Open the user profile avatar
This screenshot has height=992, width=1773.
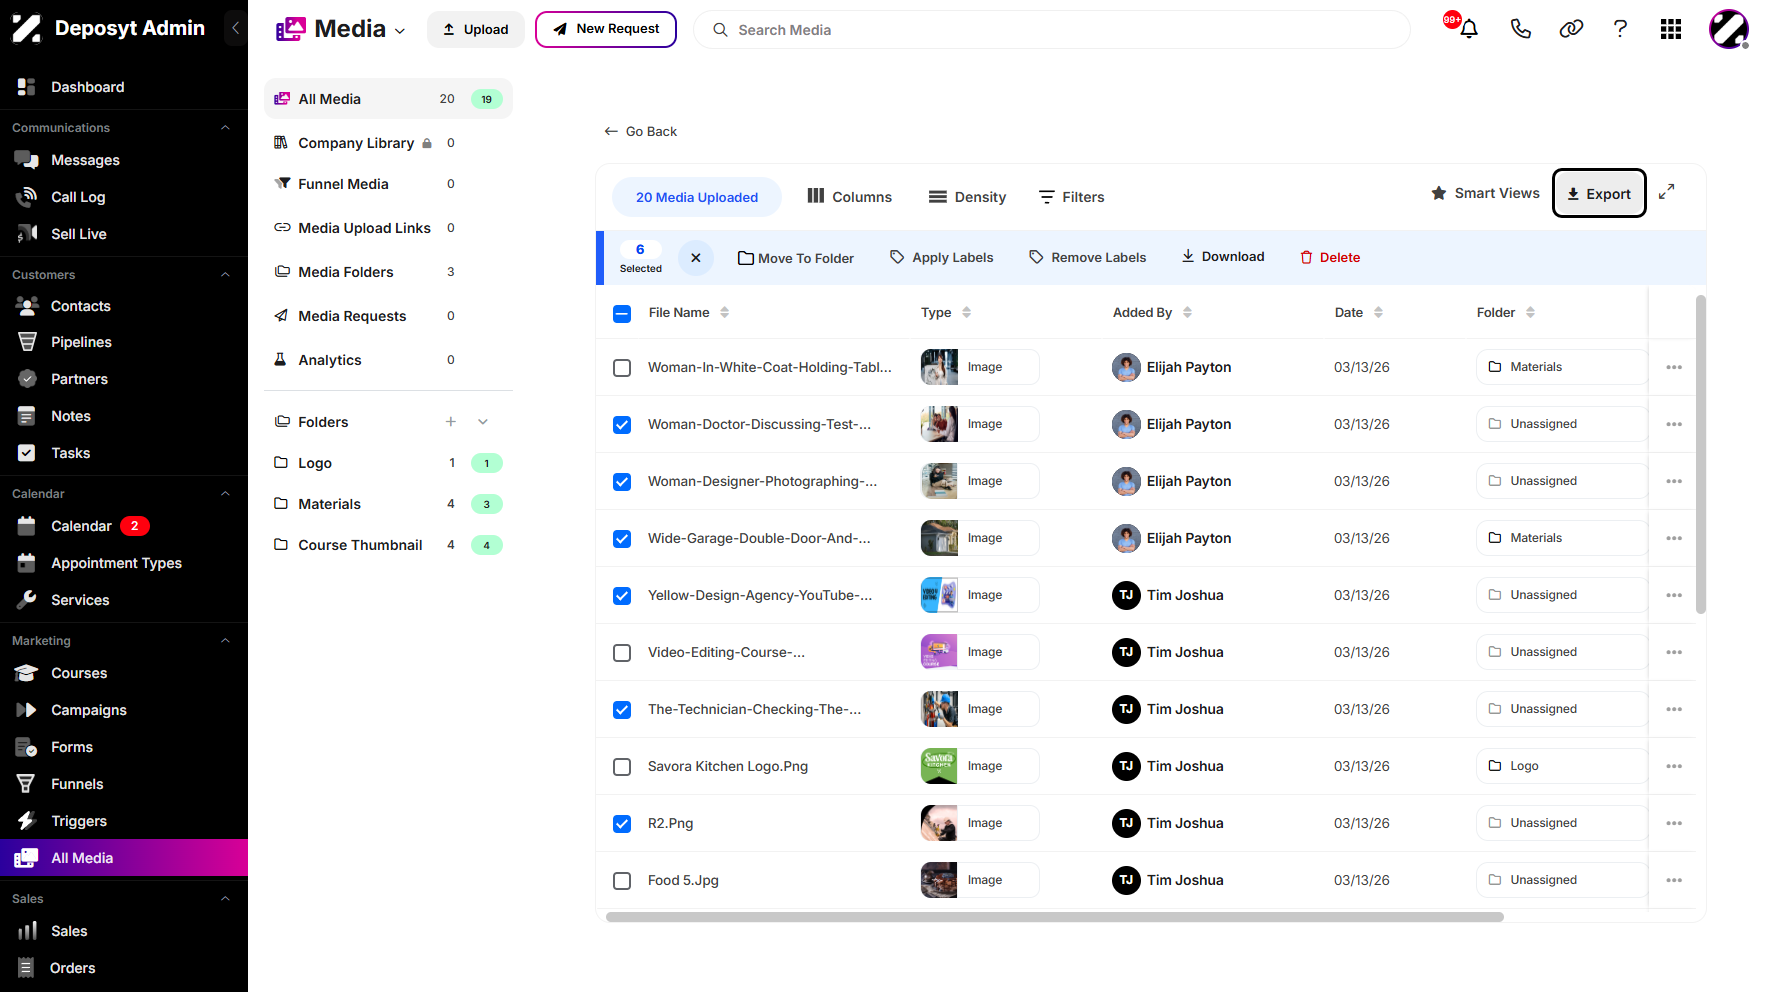point(1729,29)
